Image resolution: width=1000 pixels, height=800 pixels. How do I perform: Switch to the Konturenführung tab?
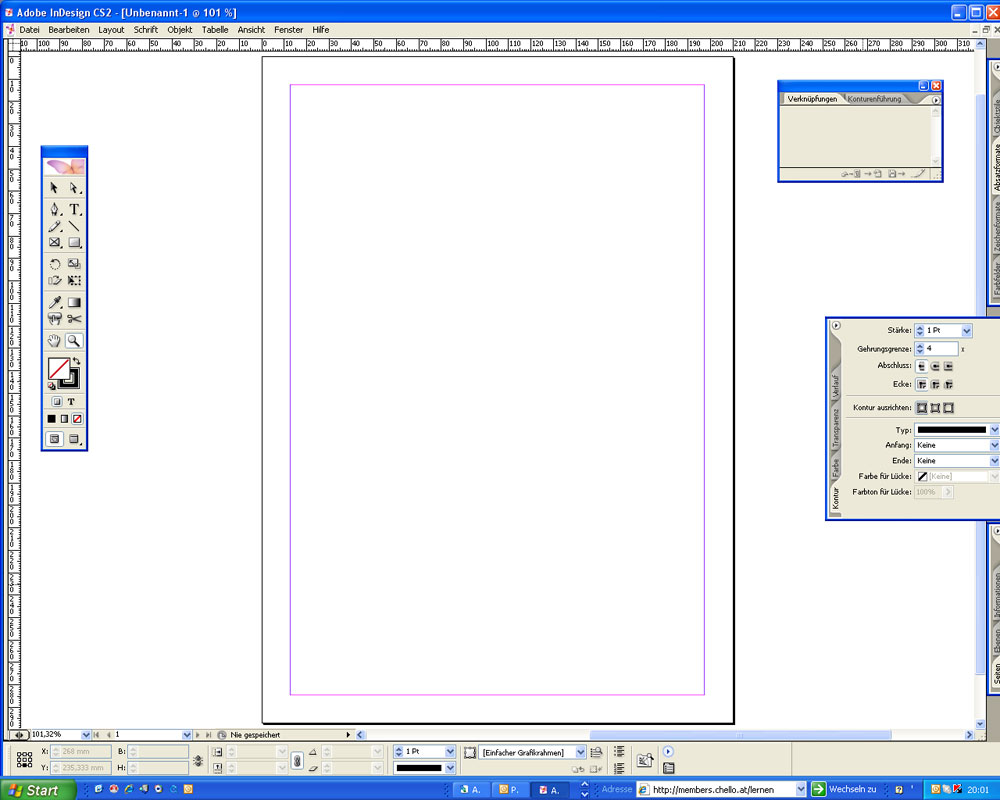874,99
